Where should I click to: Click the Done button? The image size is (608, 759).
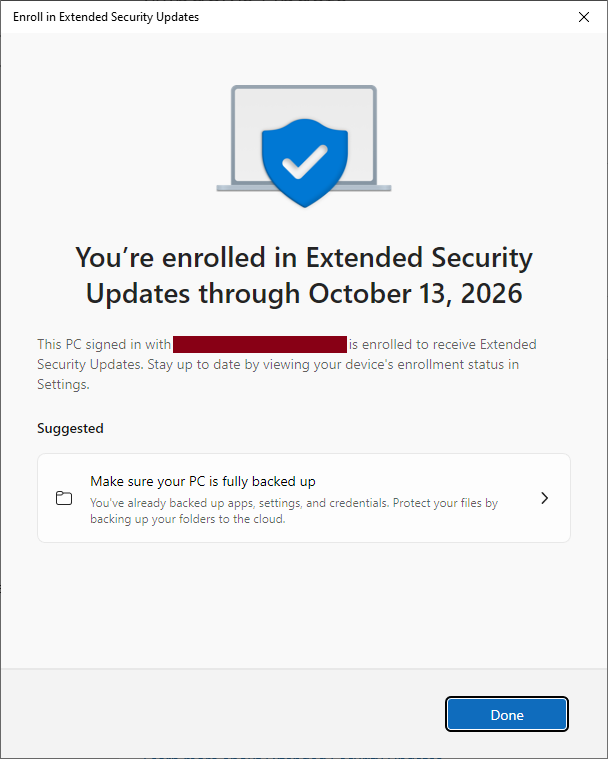tap(507, 715)
